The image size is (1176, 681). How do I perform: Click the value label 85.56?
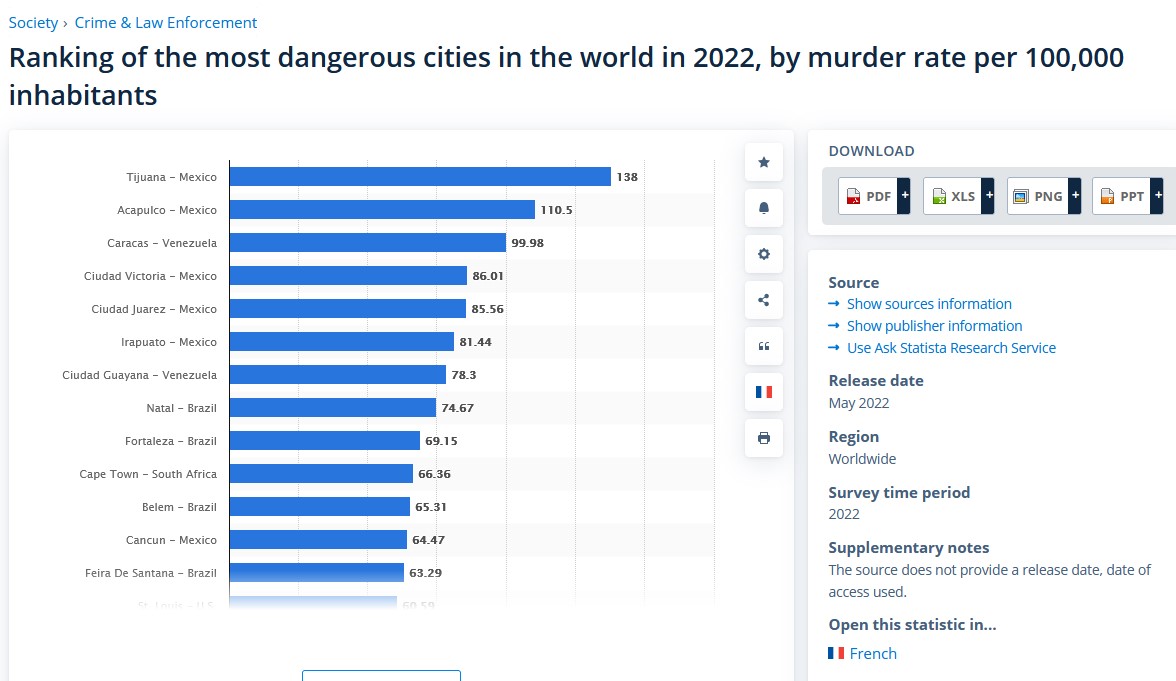pyautogui.click(x=488, y=309)
